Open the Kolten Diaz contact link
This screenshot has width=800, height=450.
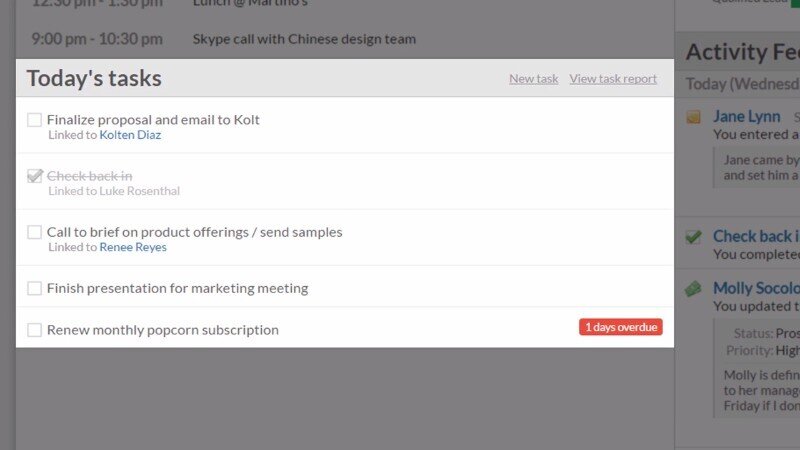(130, 135)
